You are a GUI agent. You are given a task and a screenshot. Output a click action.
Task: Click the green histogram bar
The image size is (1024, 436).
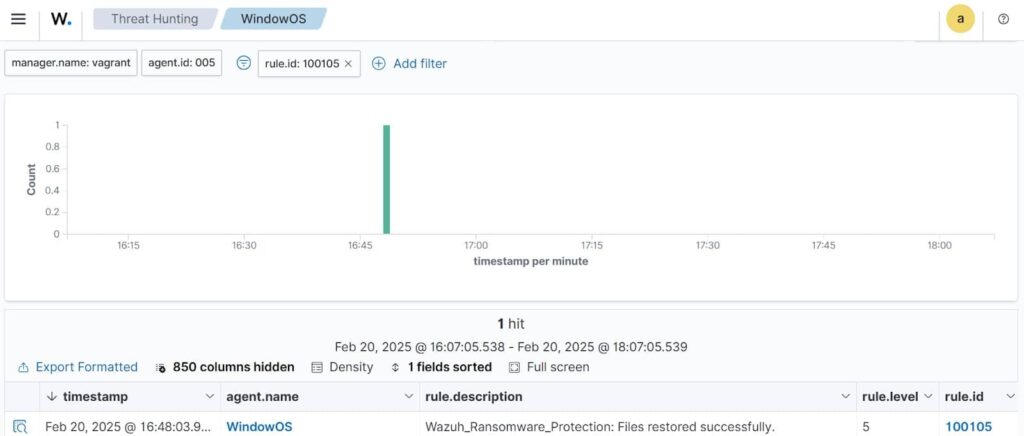[x=387, y=179]
